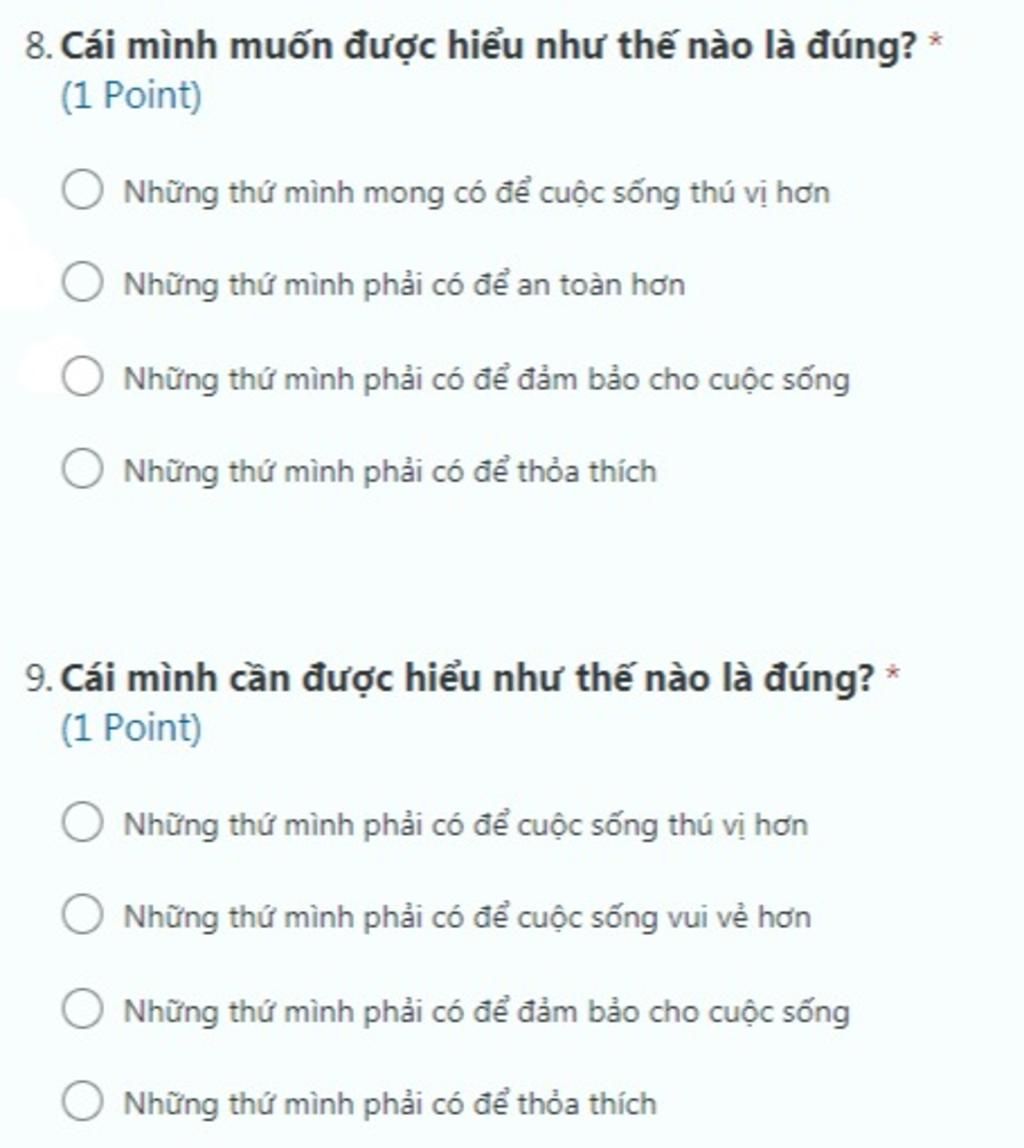Click heading 'Cái mình muốn được hiểu như thế nào là đúng?'
This screenshot has height=1148, width=1024.
(x=488, y=46)
